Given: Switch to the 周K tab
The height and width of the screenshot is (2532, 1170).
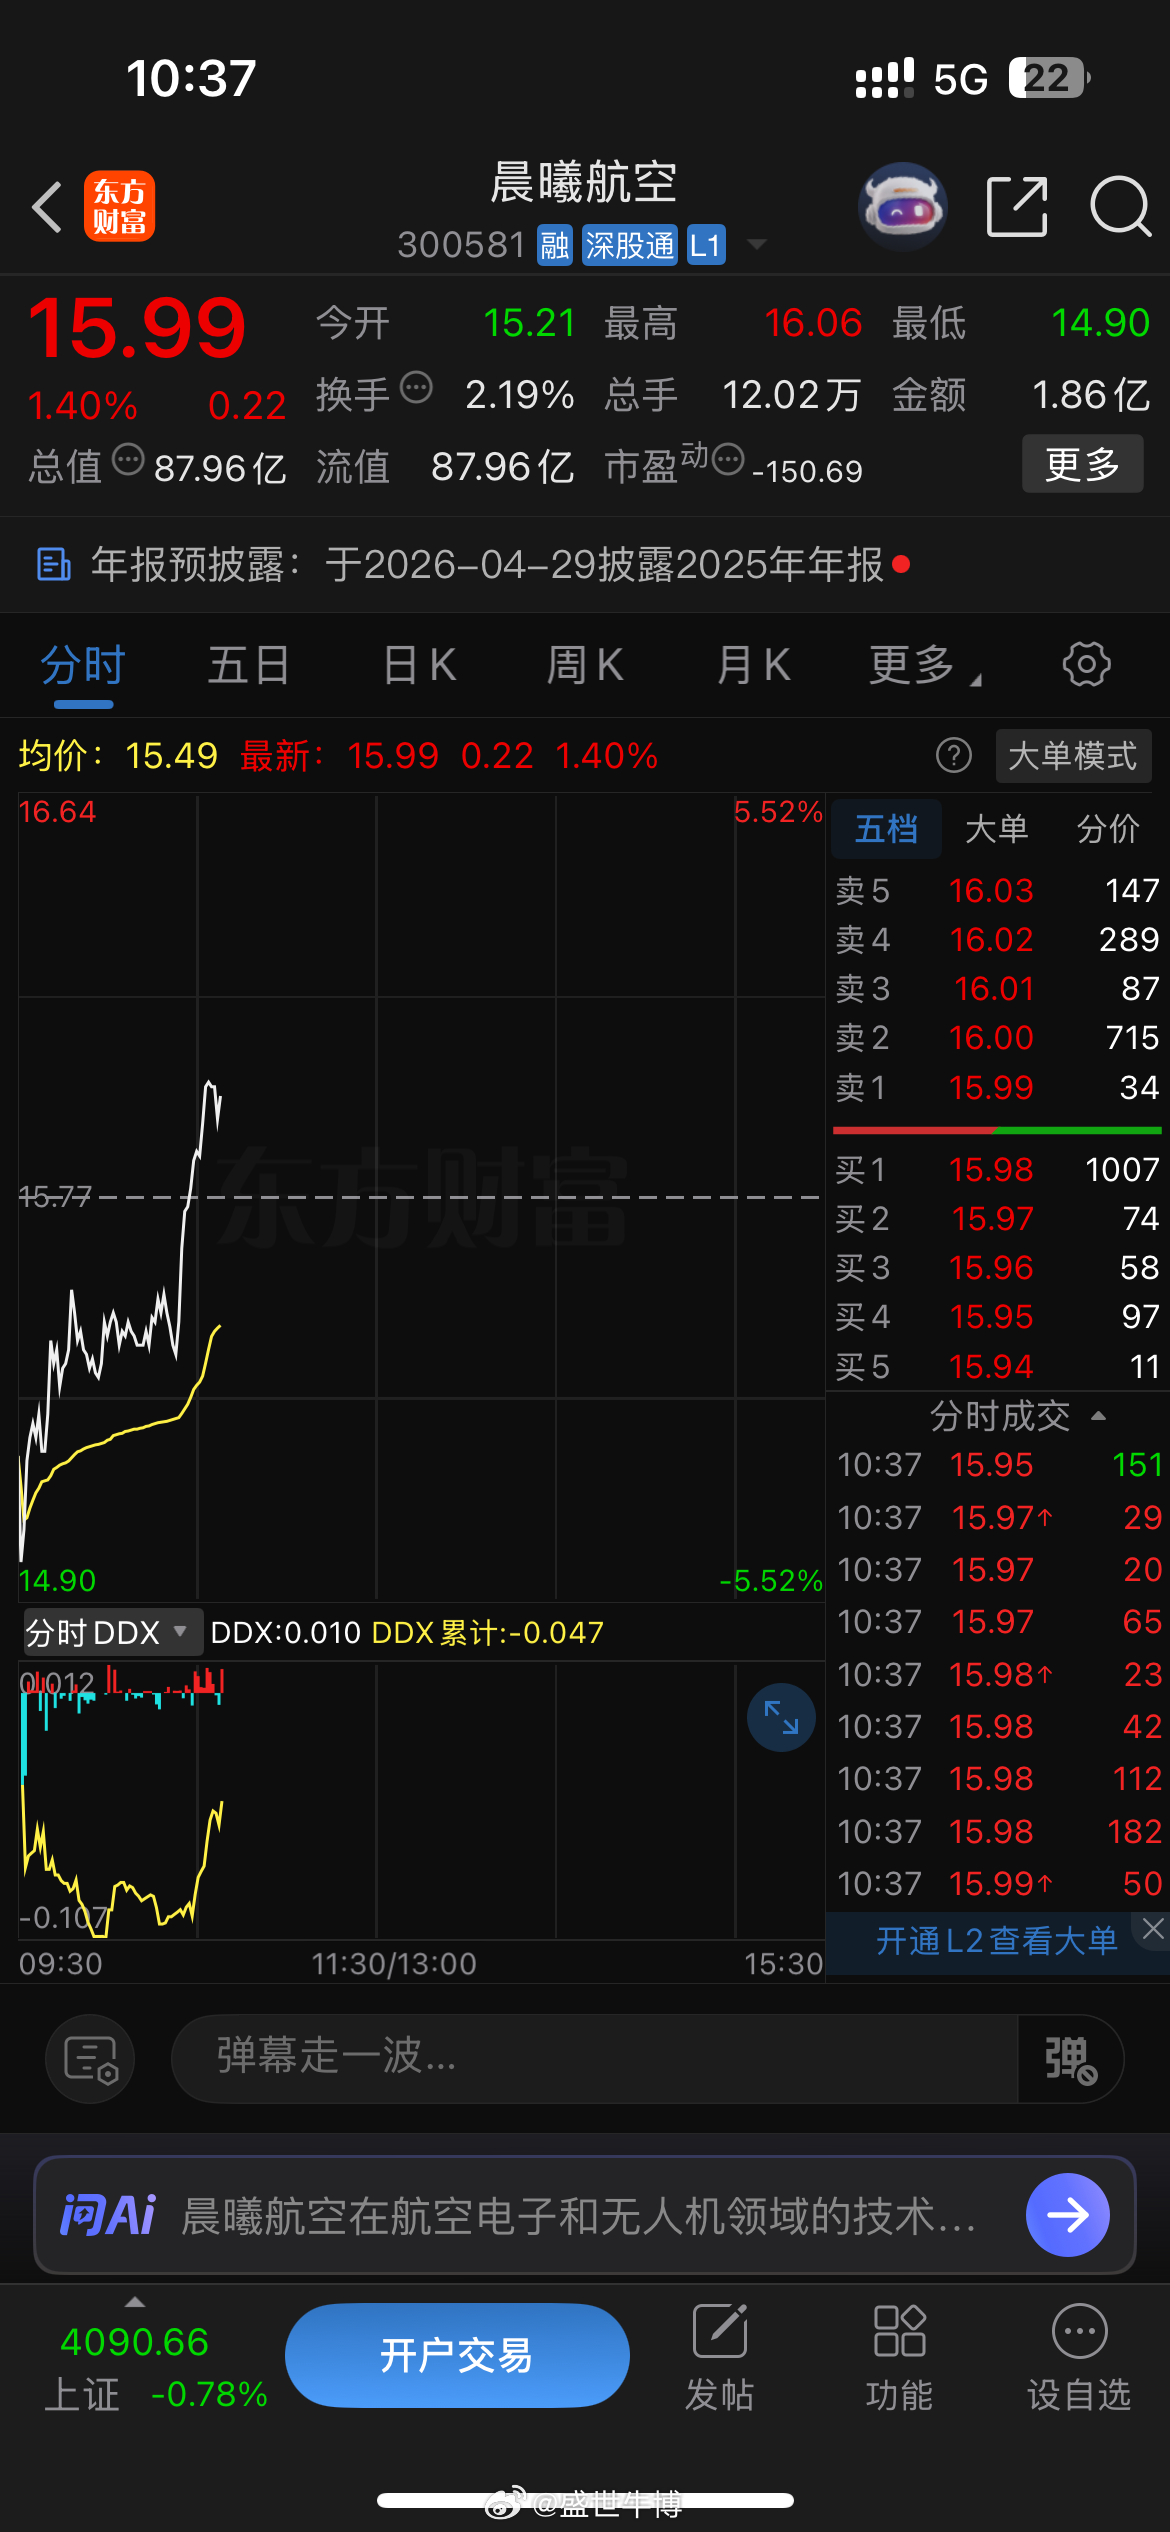Looking at the screenshot, I should (x=585, y=665).
